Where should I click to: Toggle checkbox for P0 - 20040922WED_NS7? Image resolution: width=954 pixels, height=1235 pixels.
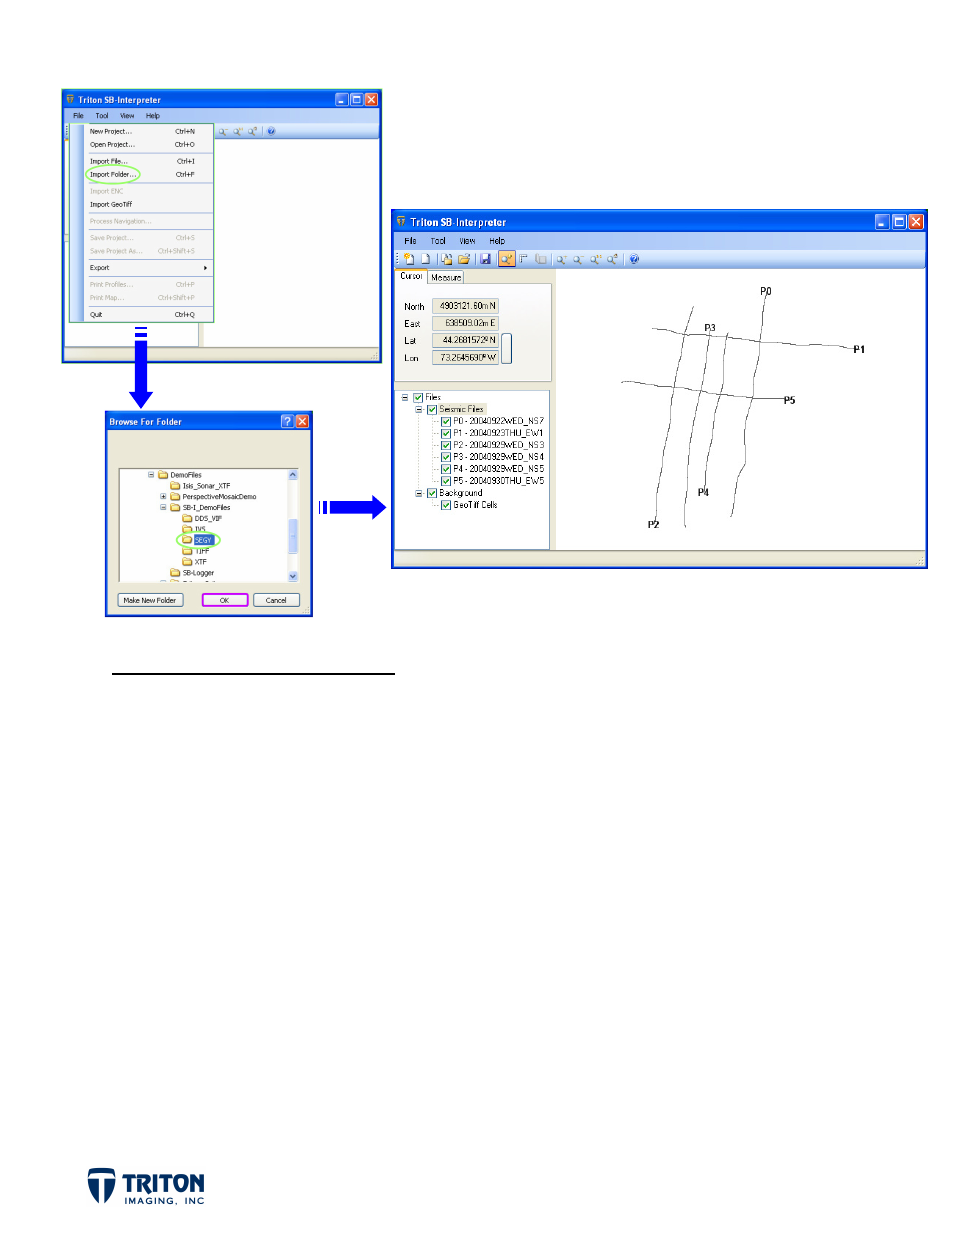[446, 421]
